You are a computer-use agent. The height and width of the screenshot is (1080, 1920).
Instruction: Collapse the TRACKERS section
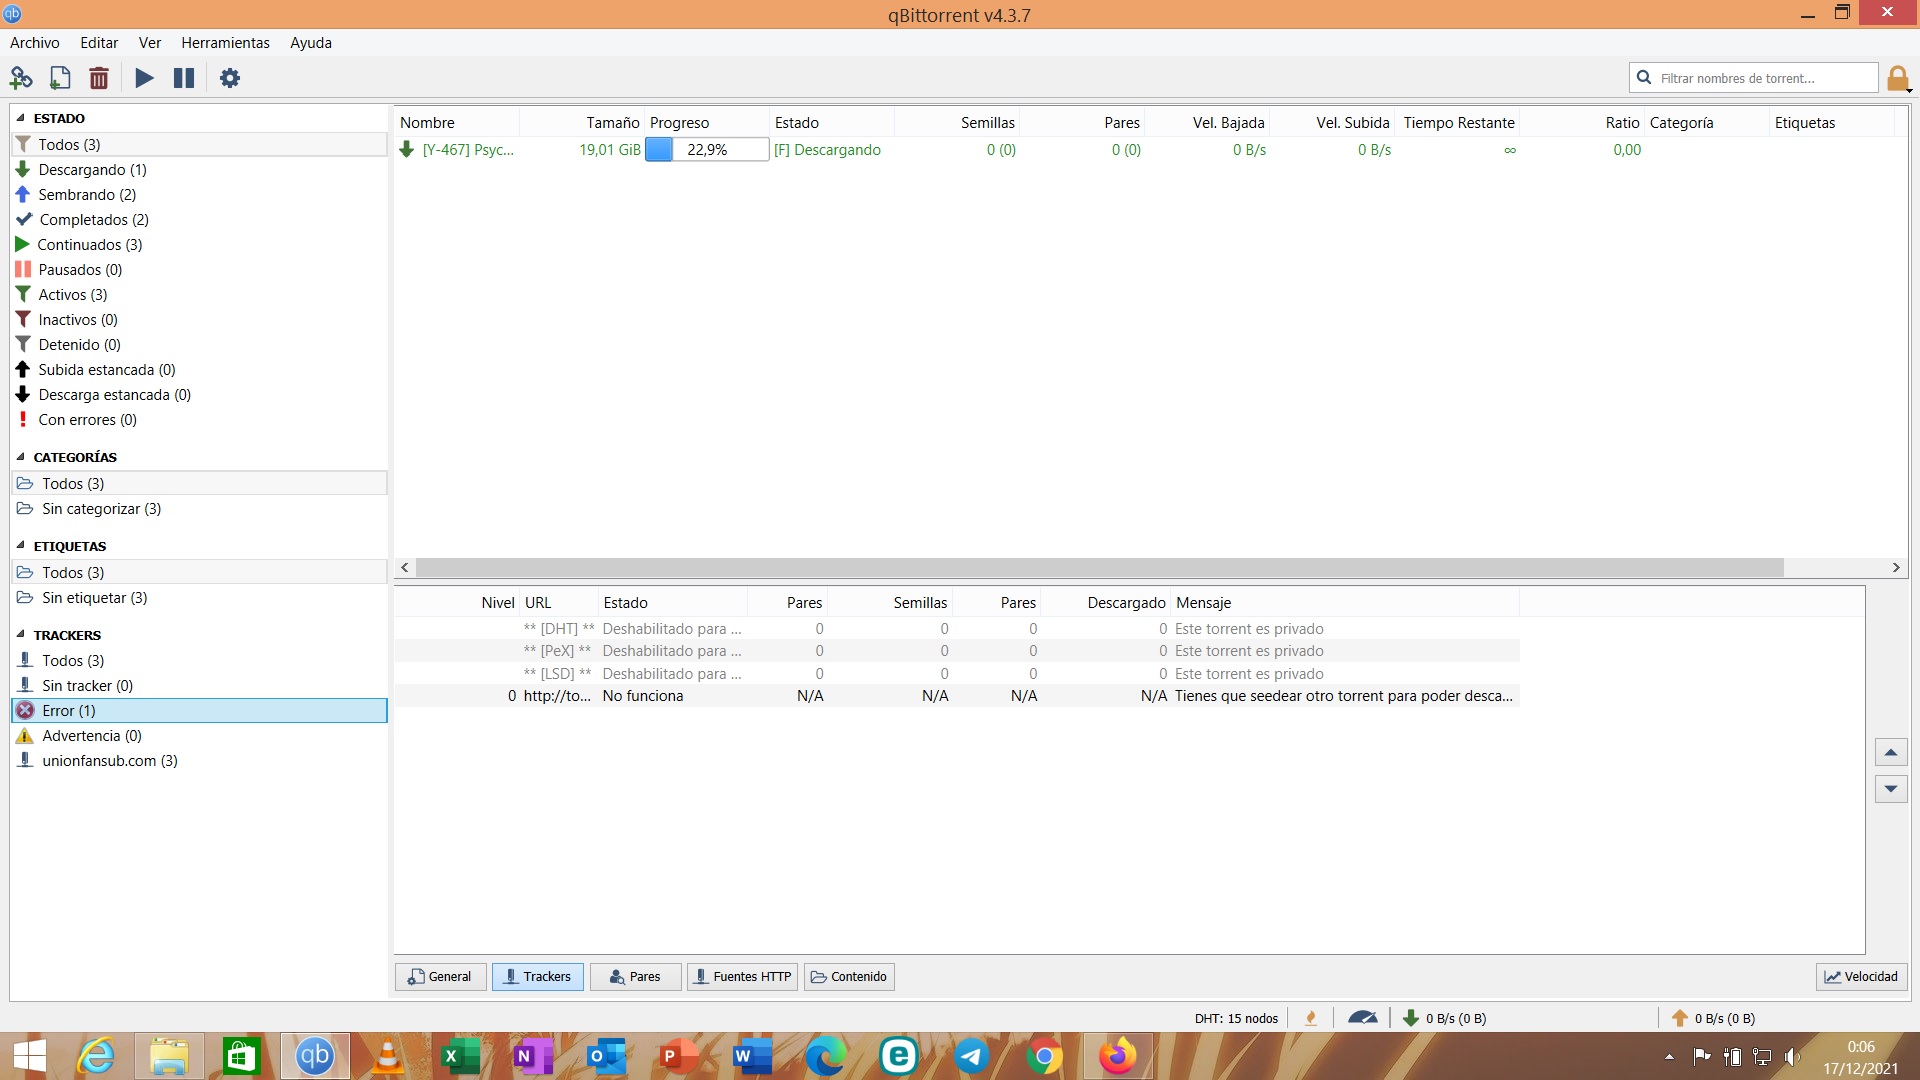pyautogui.click(x=20, y=635)
